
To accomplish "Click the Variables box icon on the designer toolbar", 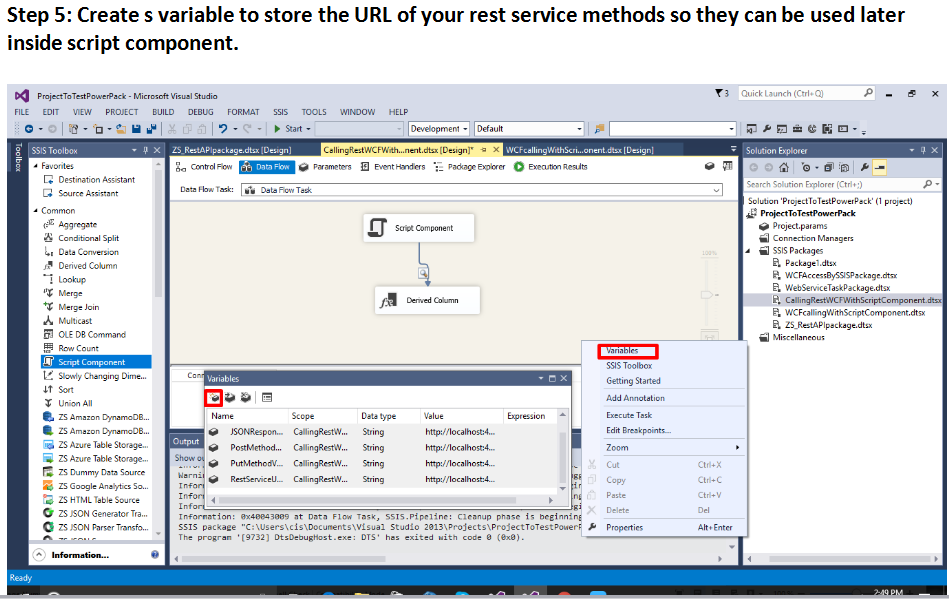I will (x=709, y=166).
